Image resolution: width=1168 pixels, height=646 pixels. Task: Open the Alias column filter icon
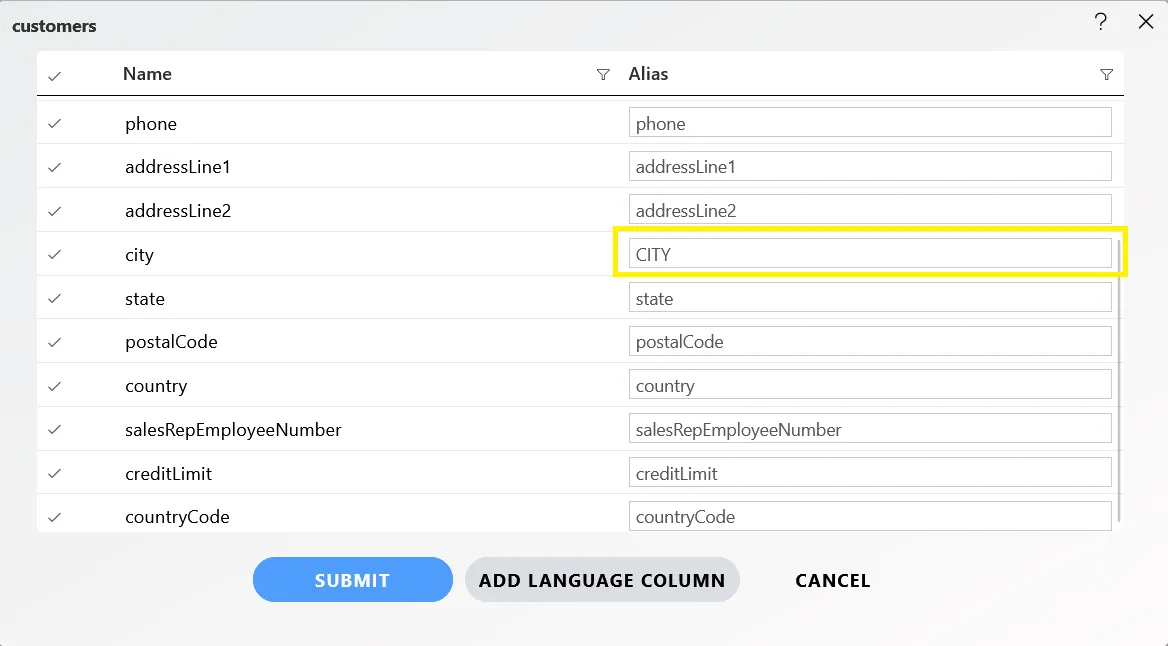tap(1106, 75)
